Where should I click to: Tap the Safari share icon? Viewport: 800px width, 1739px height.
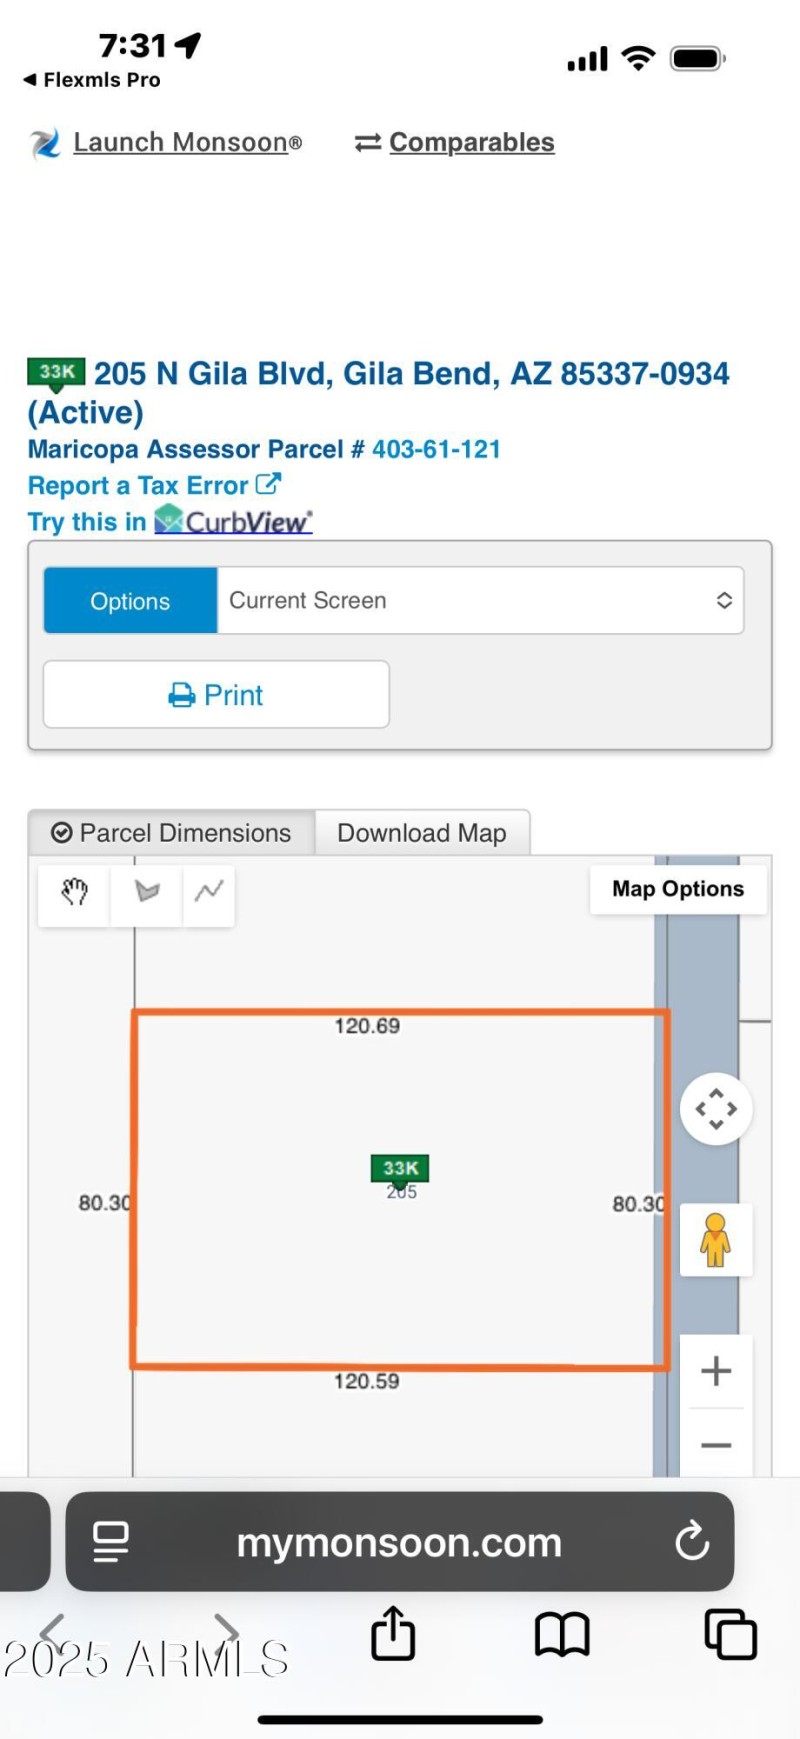[393, 1634]
